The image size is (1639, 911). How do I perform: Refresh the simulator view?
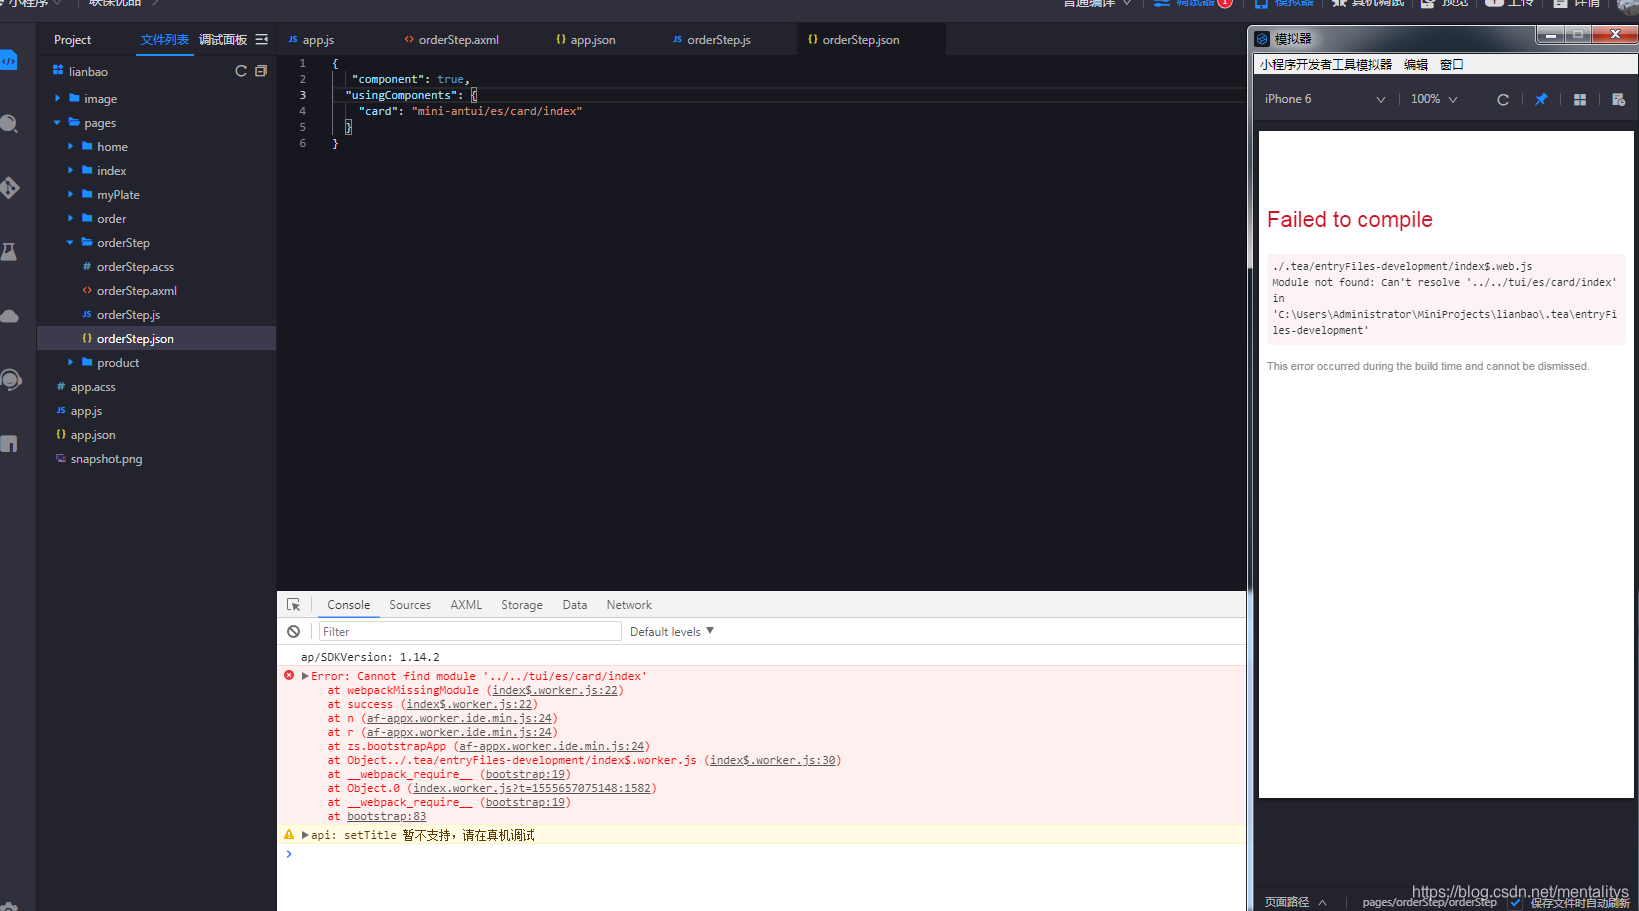[x=1502, y=99]
